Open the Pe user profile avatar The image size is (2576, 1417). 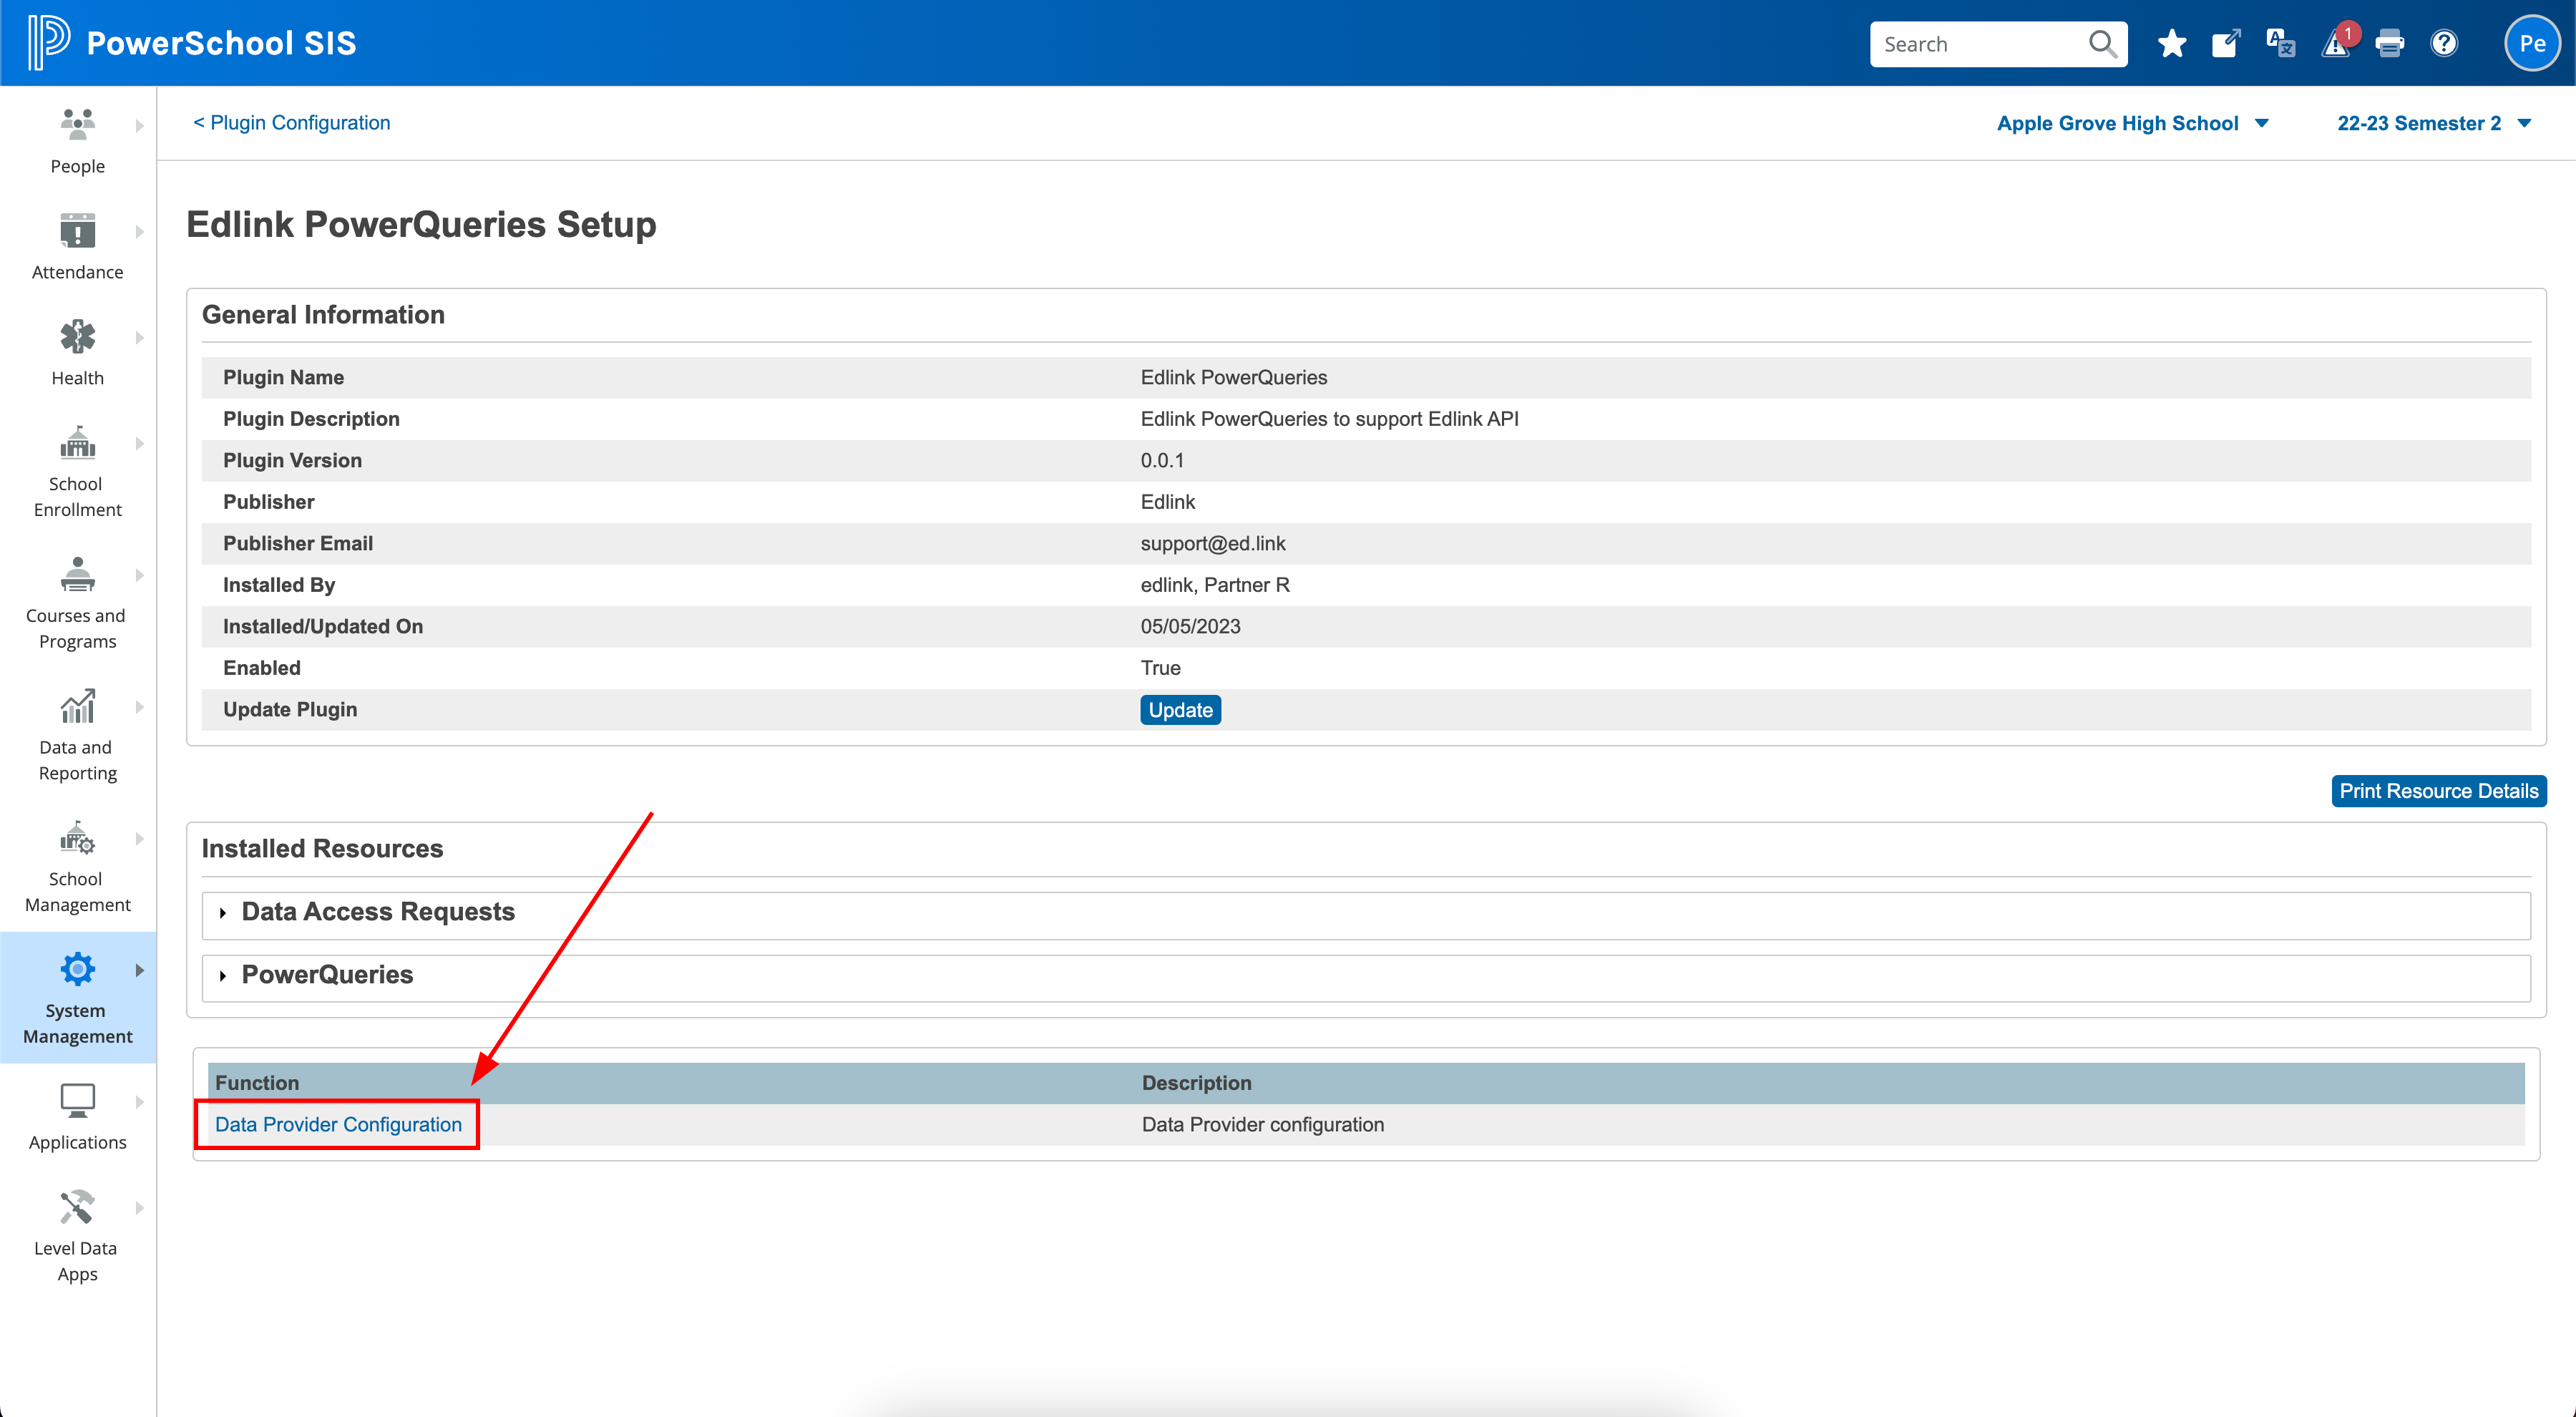point(2532,44)
